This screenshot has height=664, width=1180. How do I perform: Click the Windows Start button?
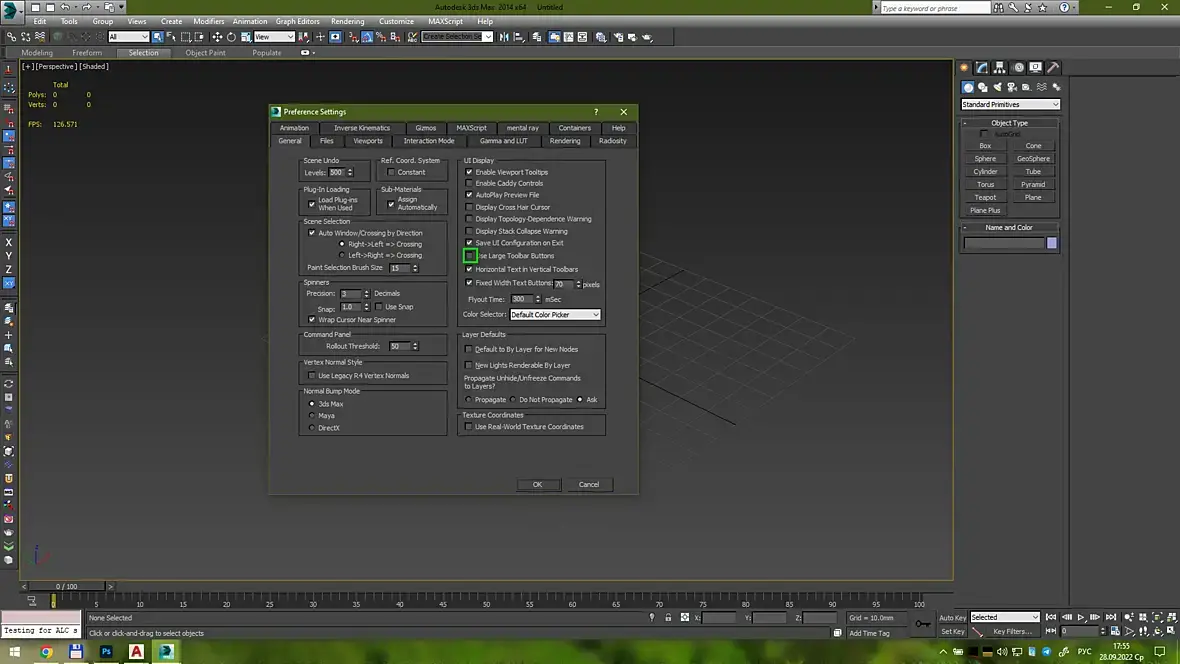tap(14, 651)
